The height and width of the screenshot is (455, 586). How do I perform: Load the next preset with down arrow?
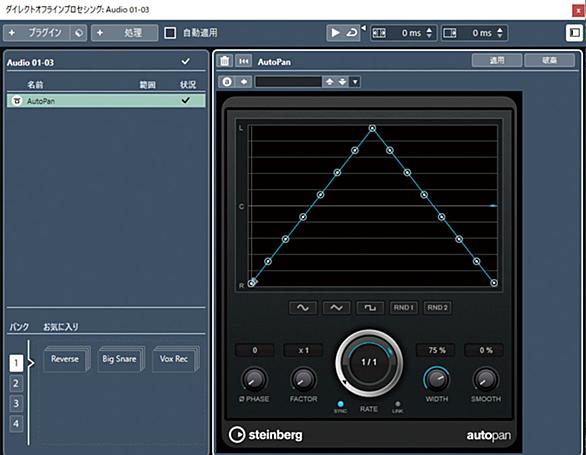[342, 82]
